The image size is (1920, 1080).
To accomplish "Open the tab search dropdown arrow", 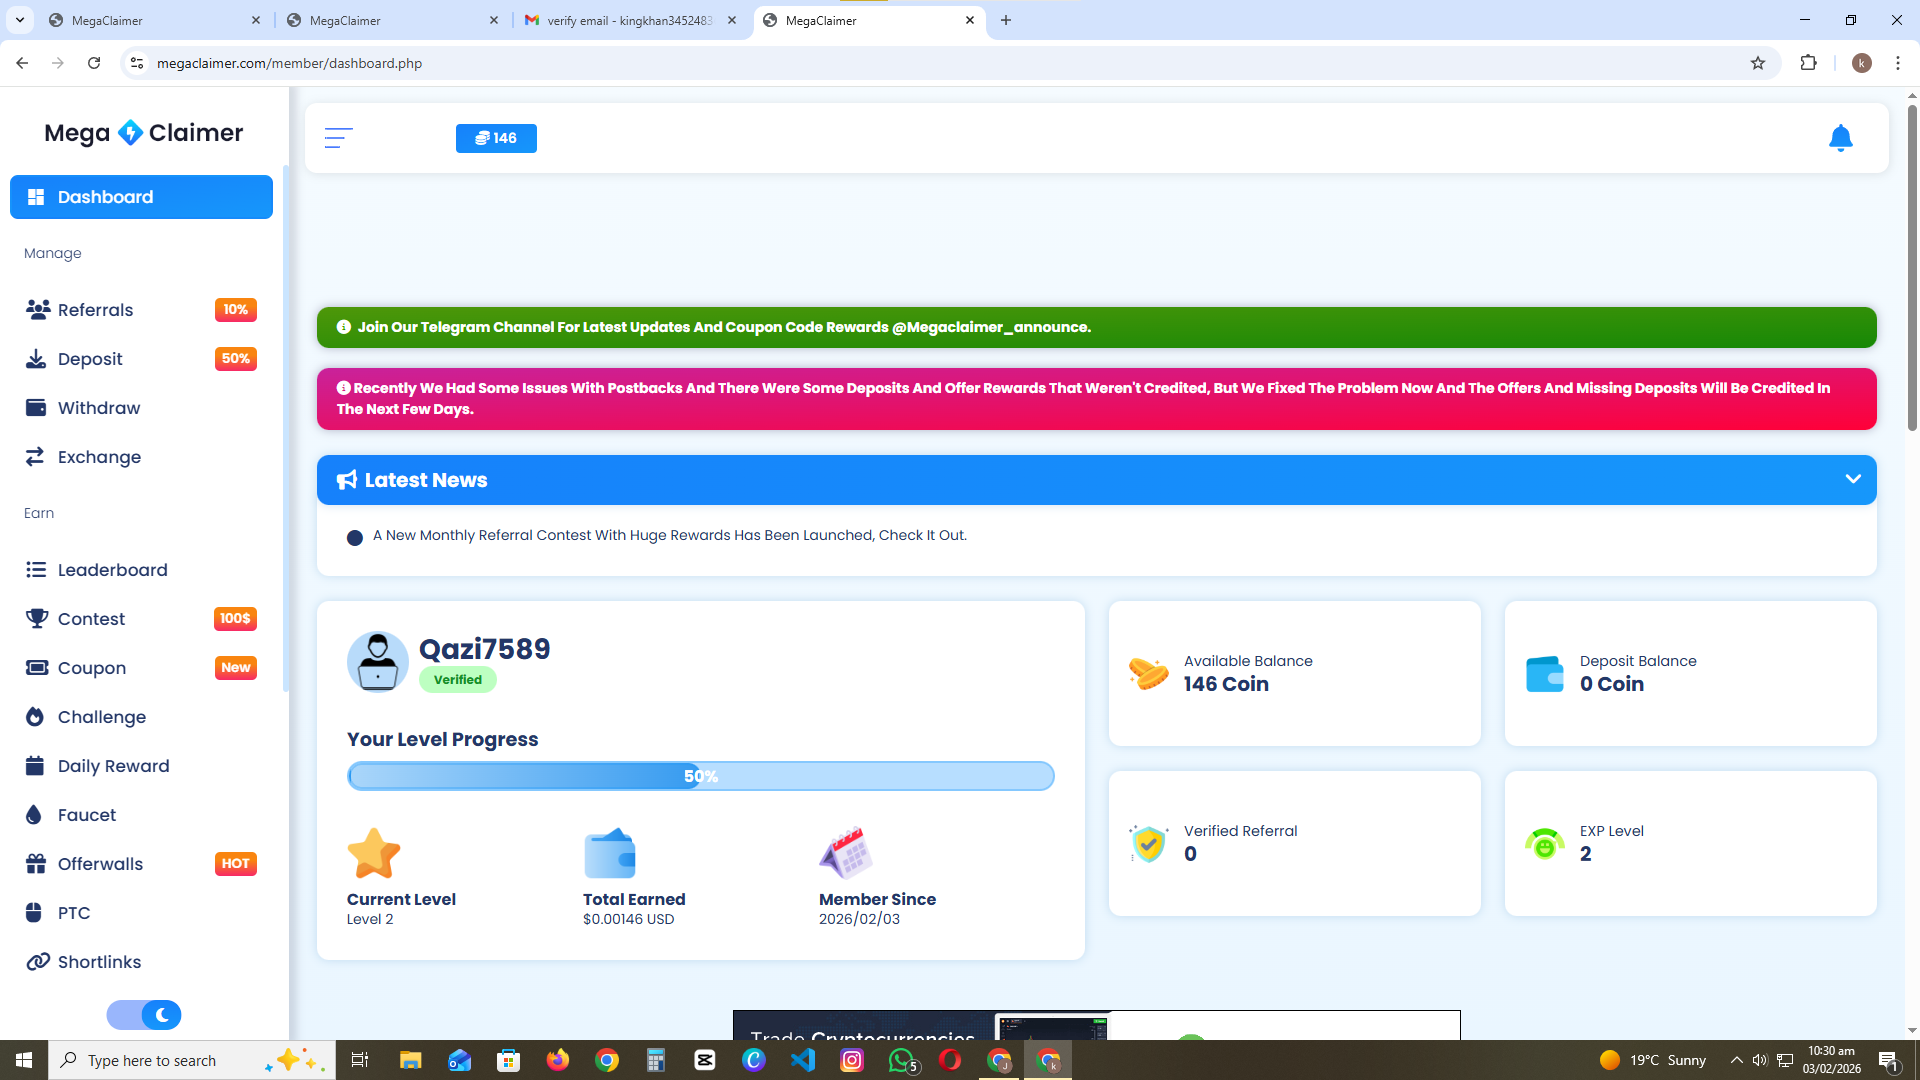I will (x=20, y=20).
